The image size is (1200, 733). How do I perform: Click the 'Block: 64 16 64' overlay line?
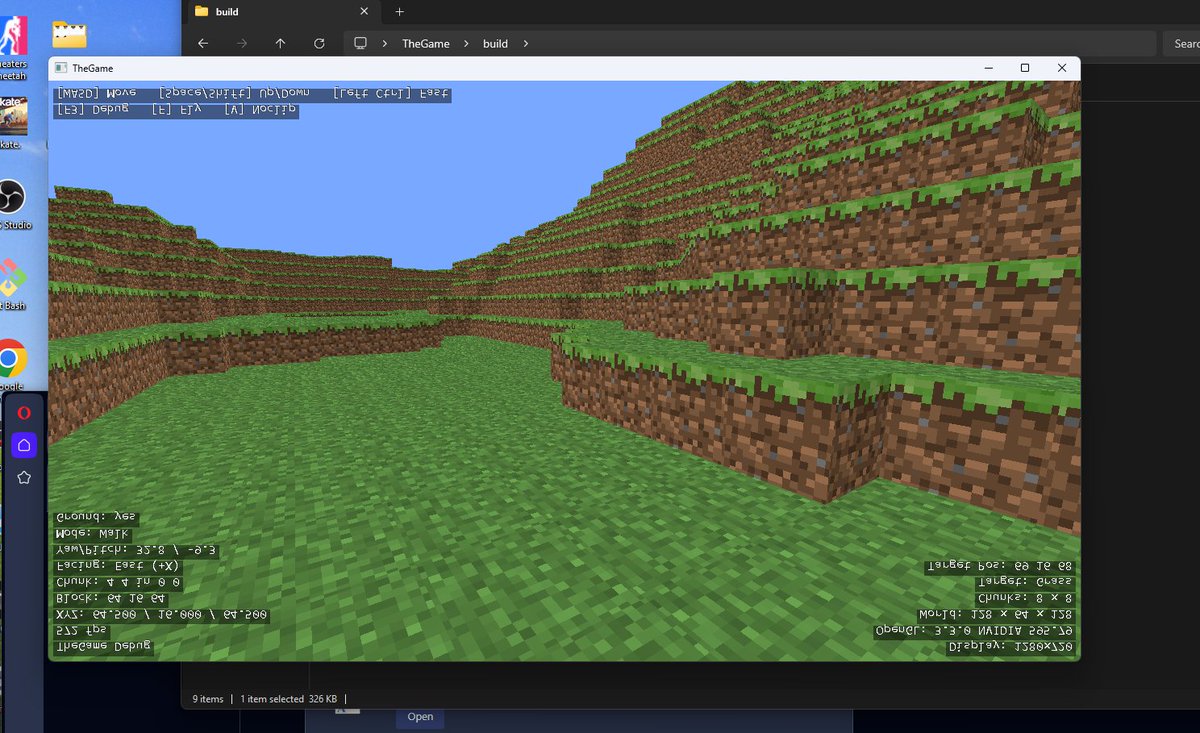pyautogui.click(x=111, y=598)
